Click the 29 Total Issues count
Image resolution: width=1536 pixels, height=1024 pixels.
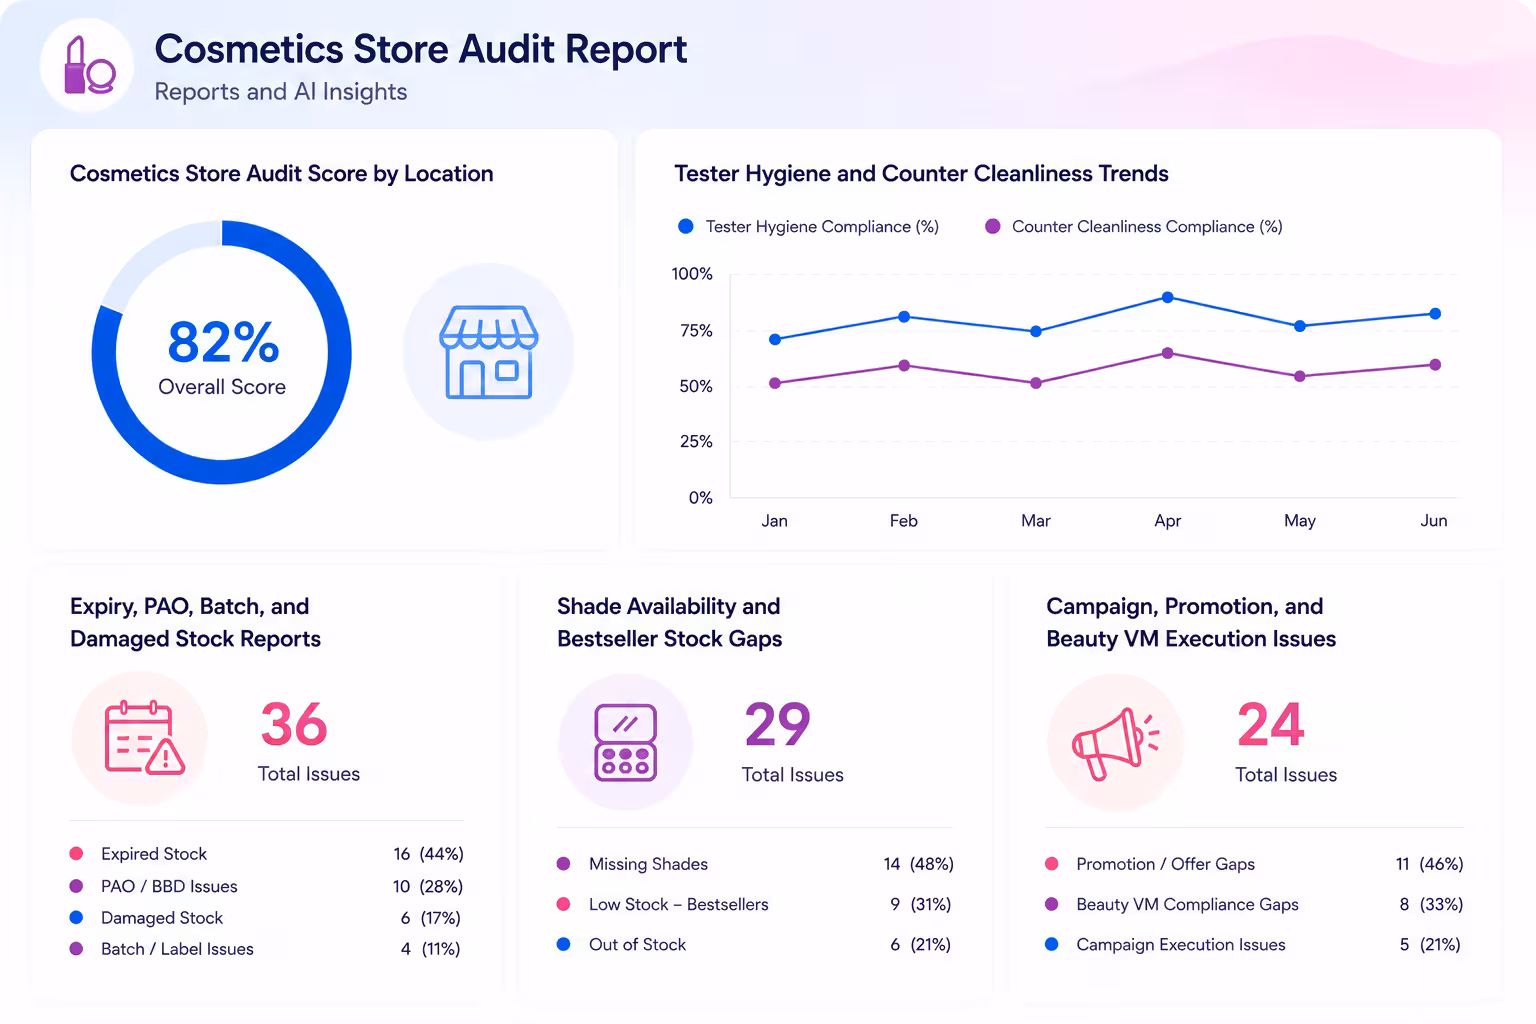[x=792, y=740]
